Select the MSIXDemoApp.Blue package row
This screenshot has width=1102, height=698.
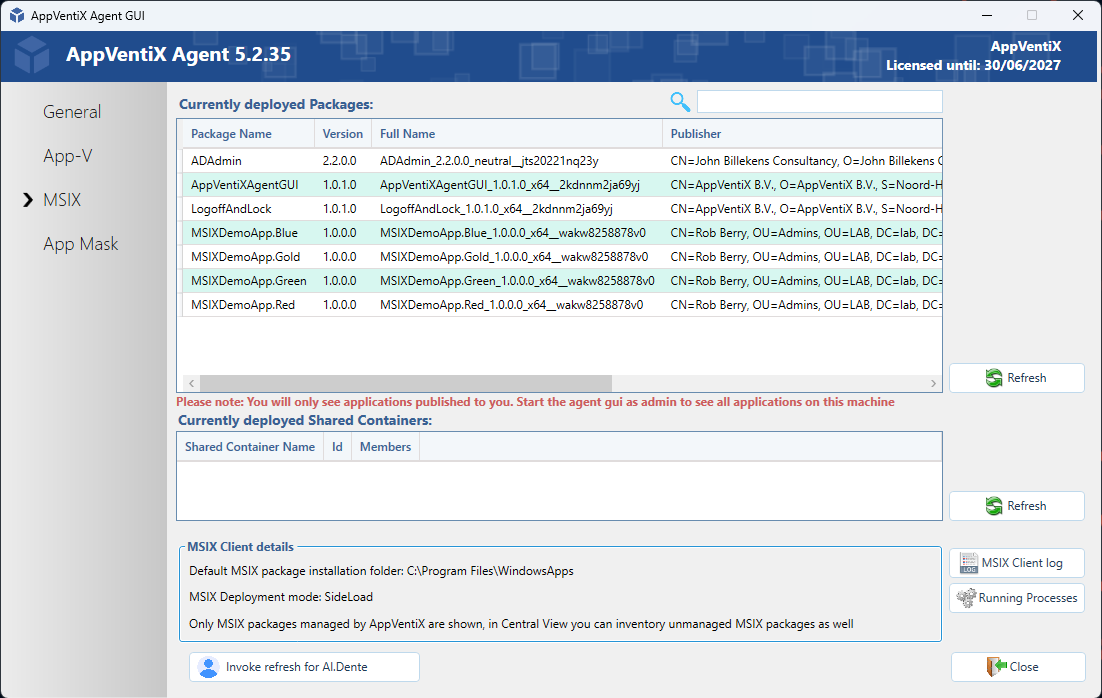coord(562,233)
